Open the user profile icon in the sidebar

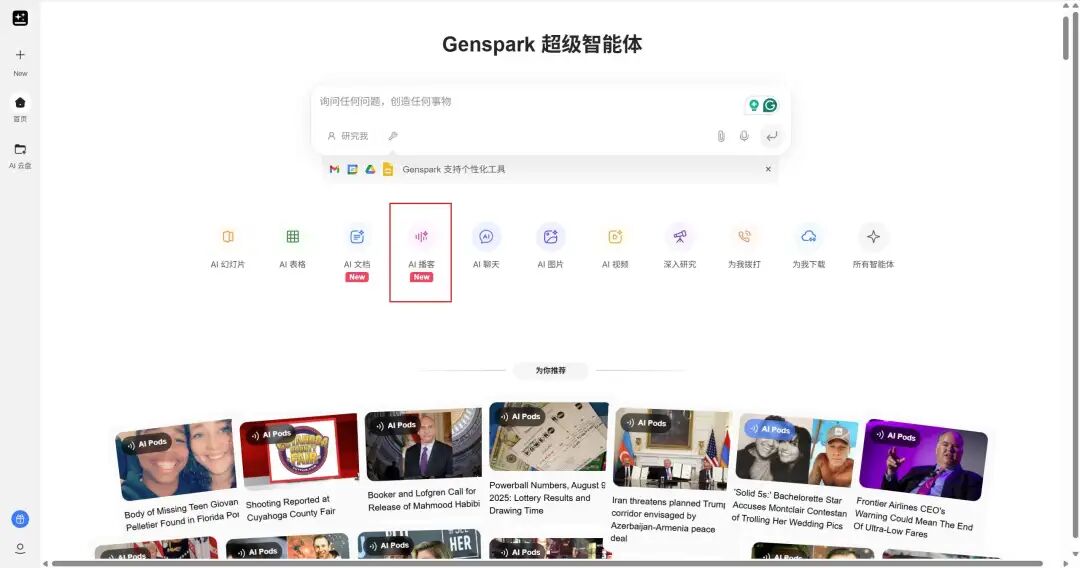20,549
